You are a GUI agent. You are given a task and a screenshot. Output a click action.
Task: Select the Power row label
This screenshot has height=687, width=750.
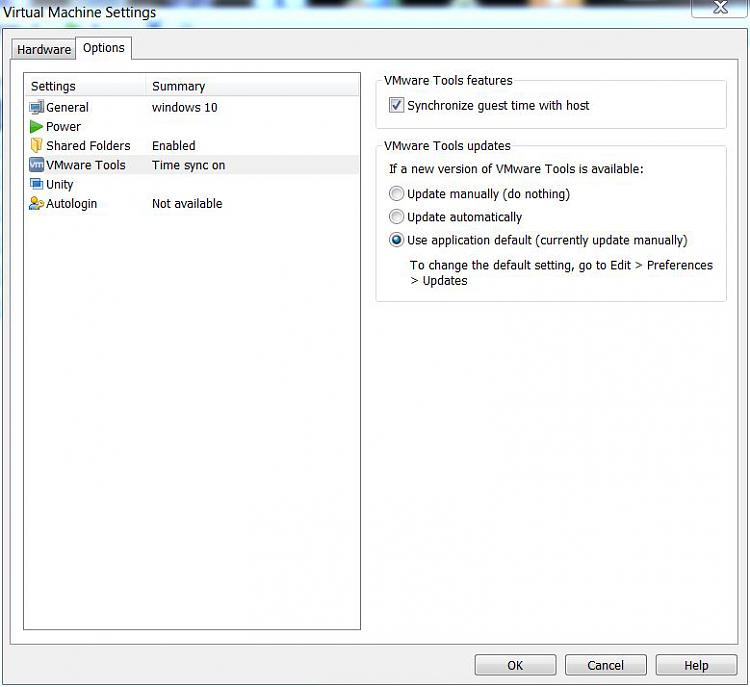point(64,127)
